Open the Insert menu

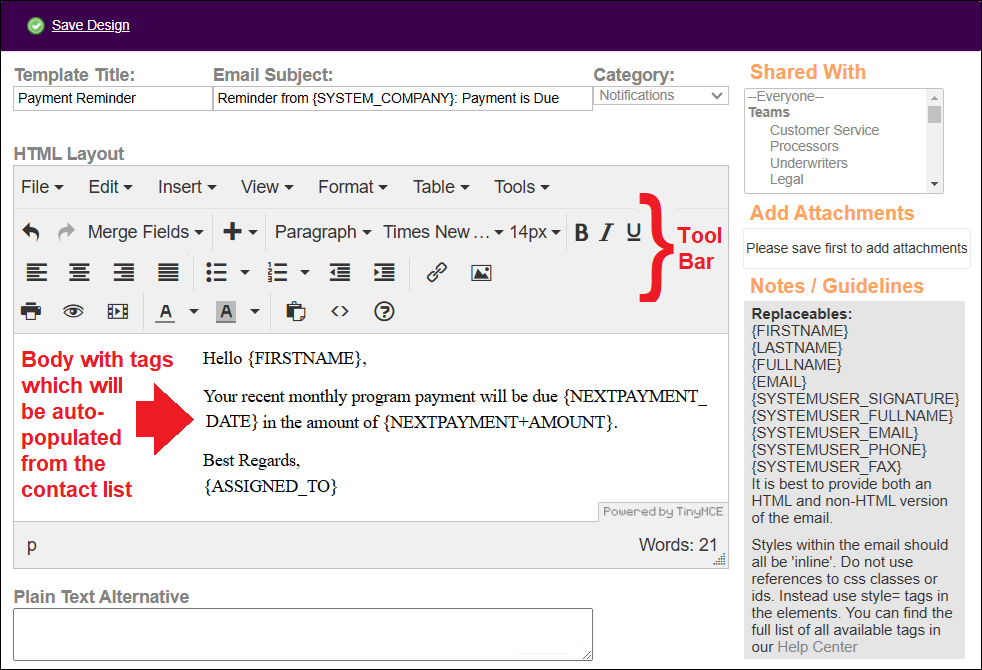tap(187, 187)
